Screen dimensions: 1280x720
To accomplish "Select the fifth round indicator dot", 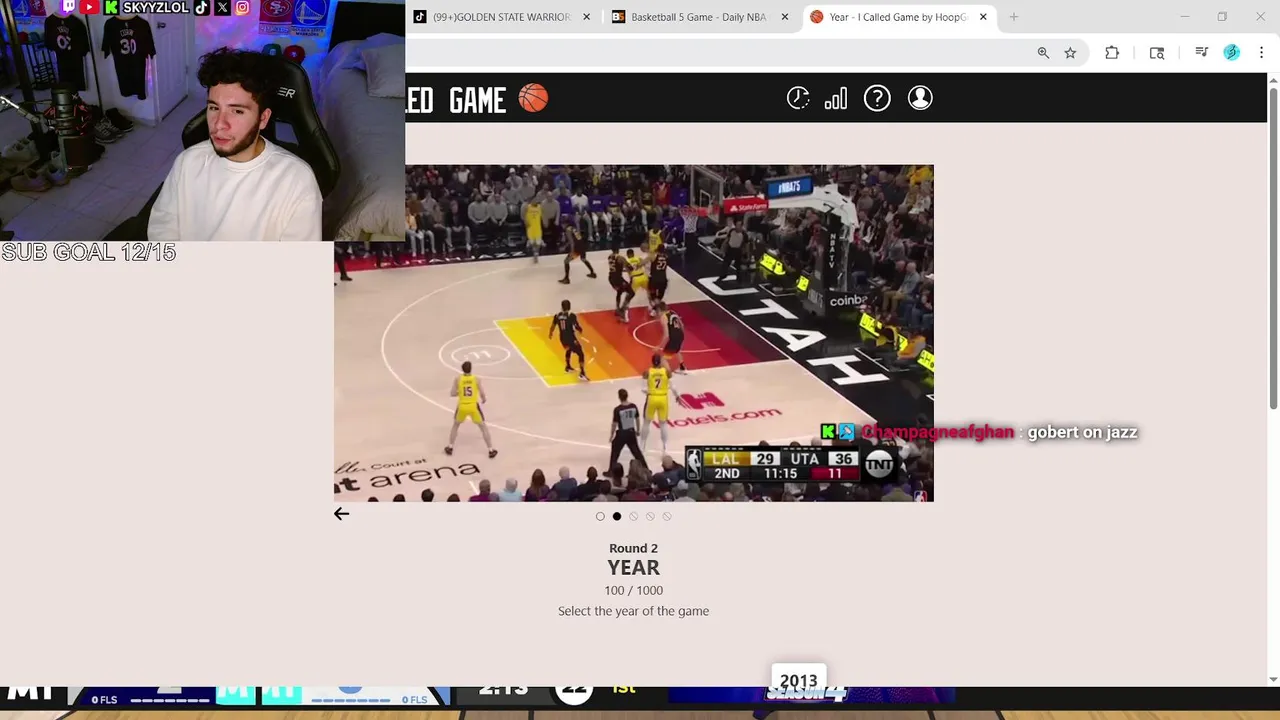I will 667,516.
